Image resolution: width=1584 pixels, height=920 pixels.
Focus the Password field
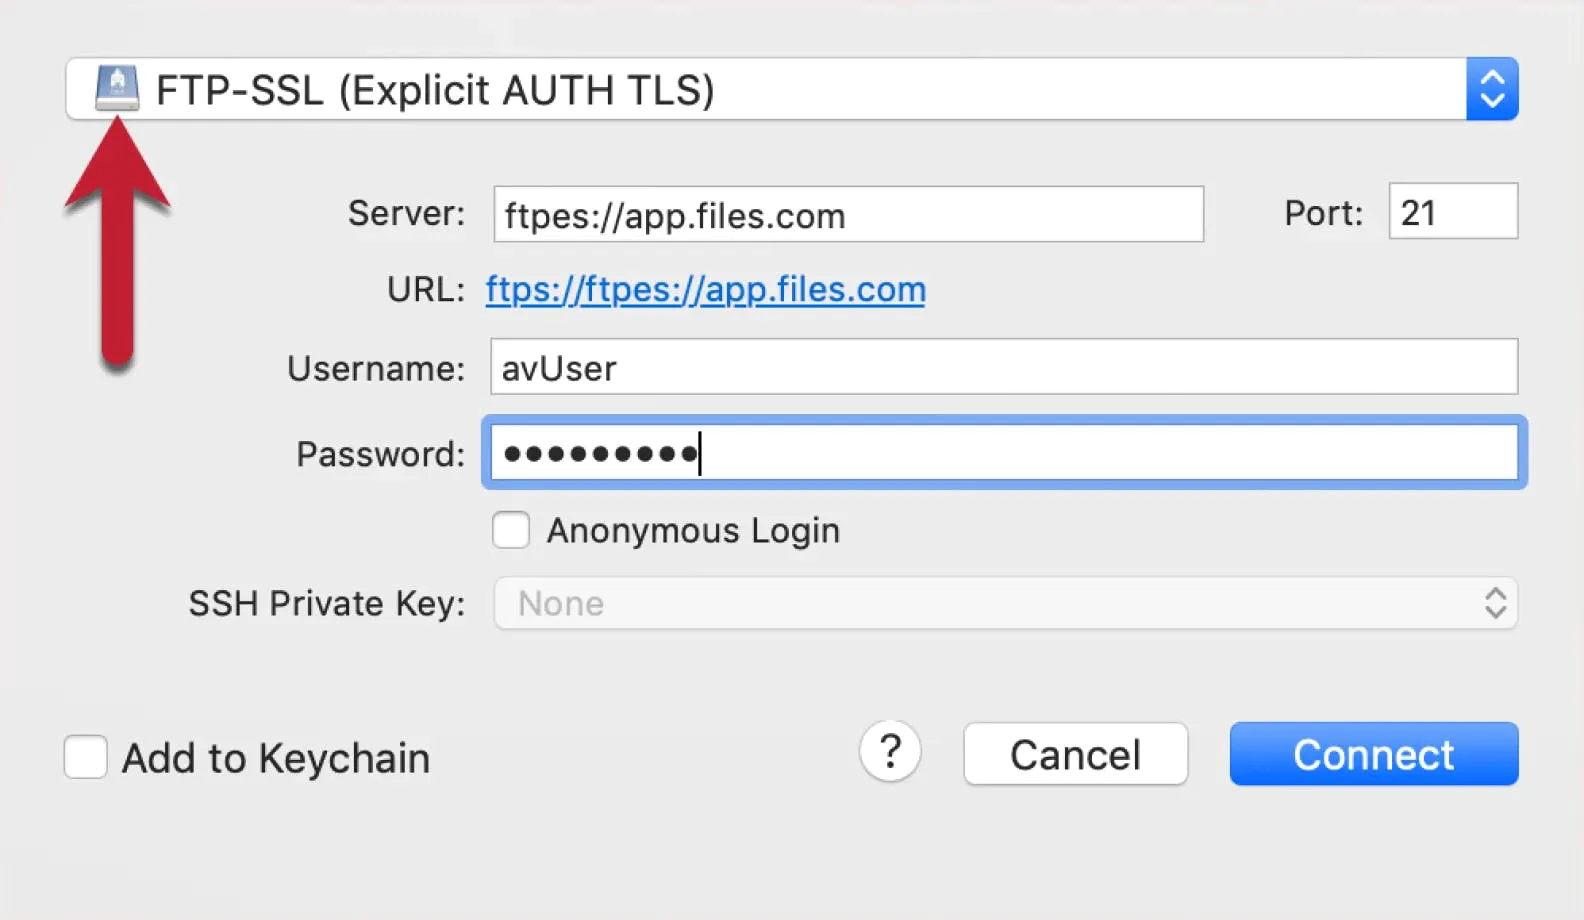pos(1004,453)
